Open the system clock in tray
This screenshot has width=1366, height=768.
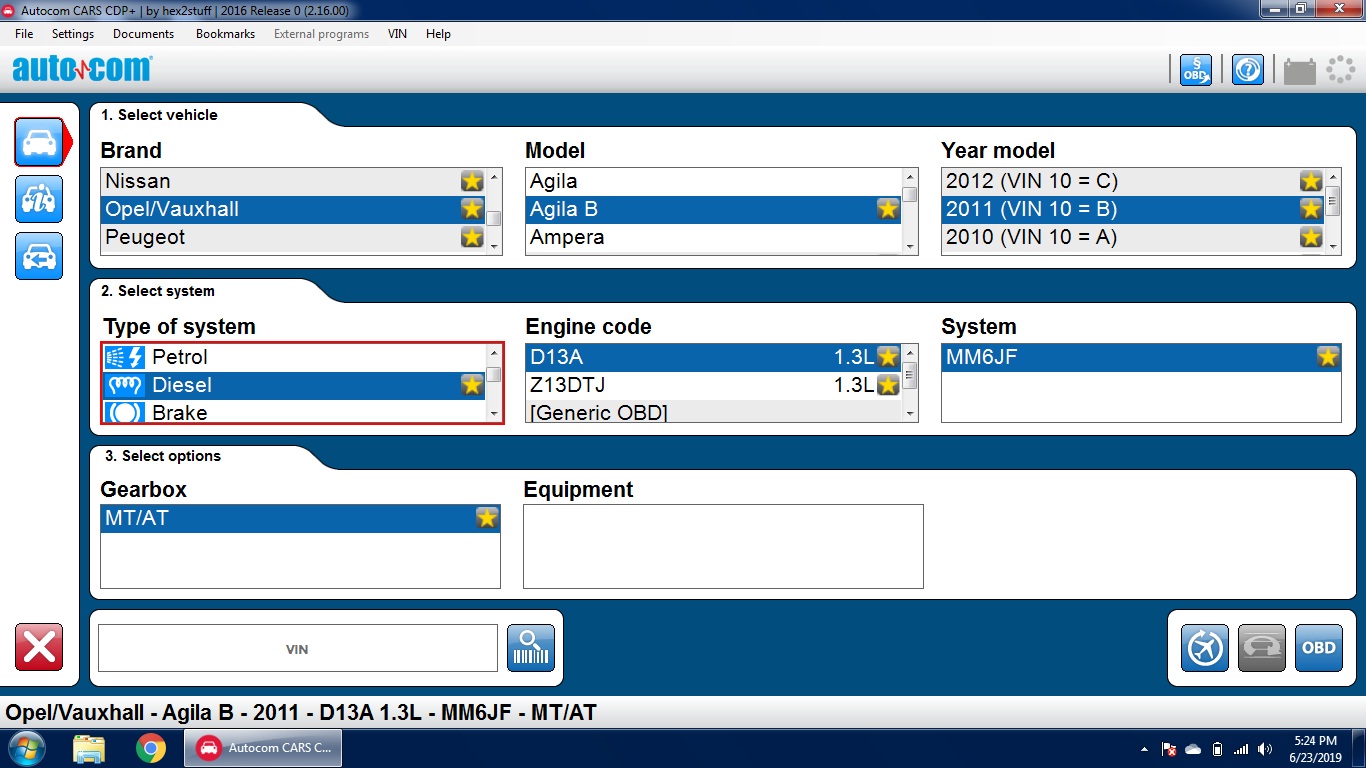1315,749
